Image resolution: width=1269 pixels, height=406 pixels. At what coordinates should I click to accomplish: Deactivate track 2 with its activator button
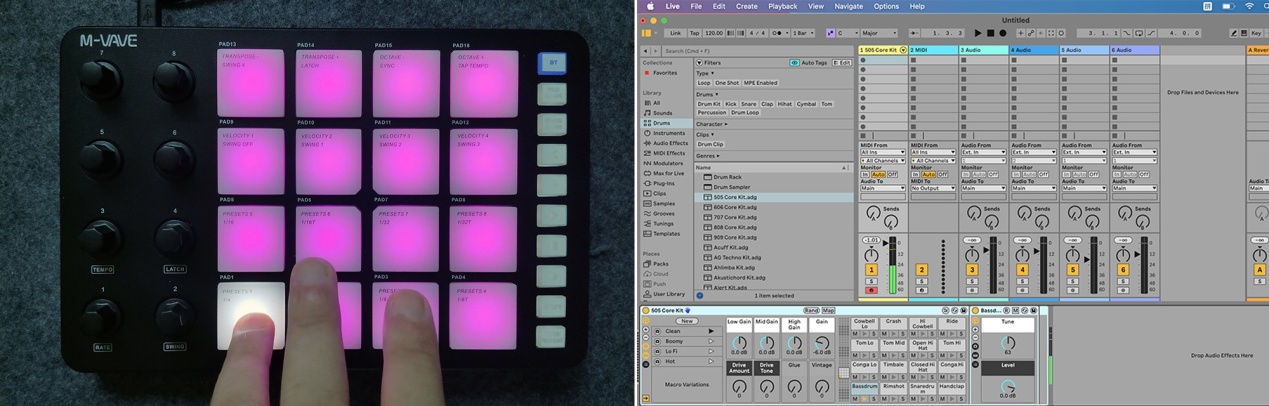921,269
